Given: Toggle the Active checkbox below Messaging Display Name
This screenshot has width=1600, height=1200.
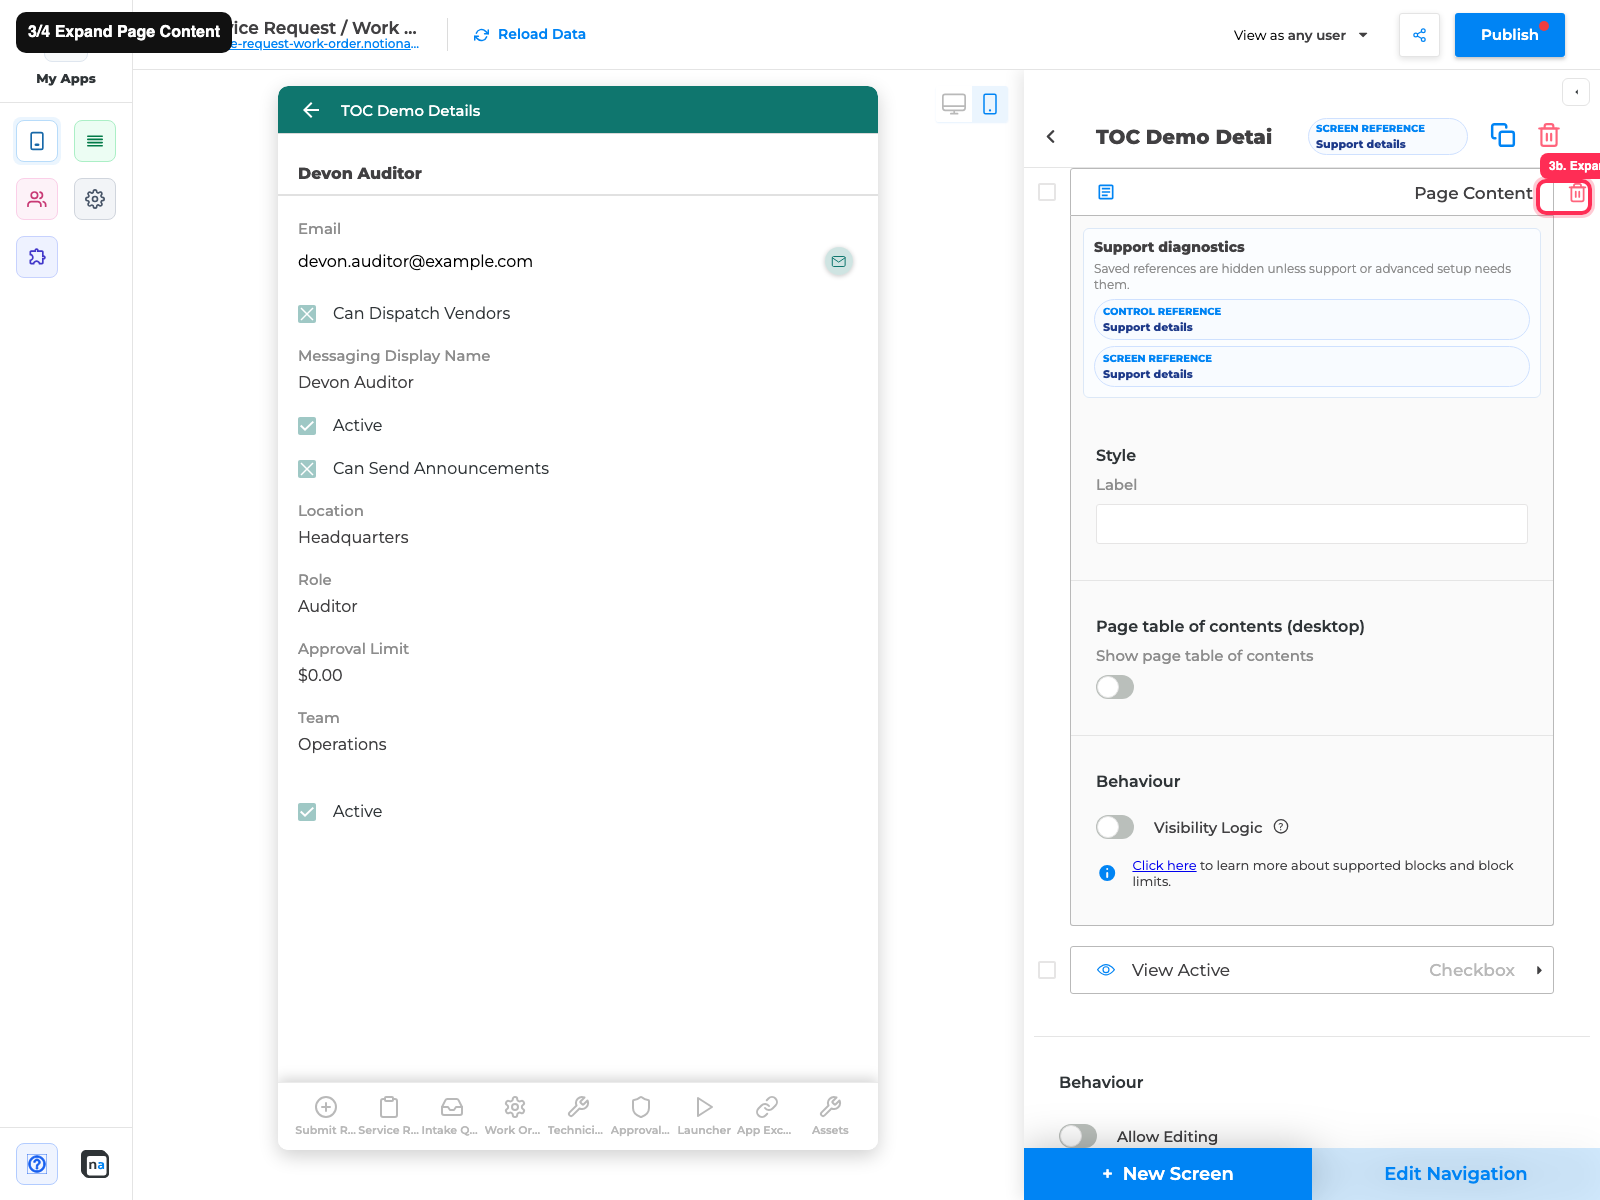Looking at the screenshot, I should pos(307,426).
